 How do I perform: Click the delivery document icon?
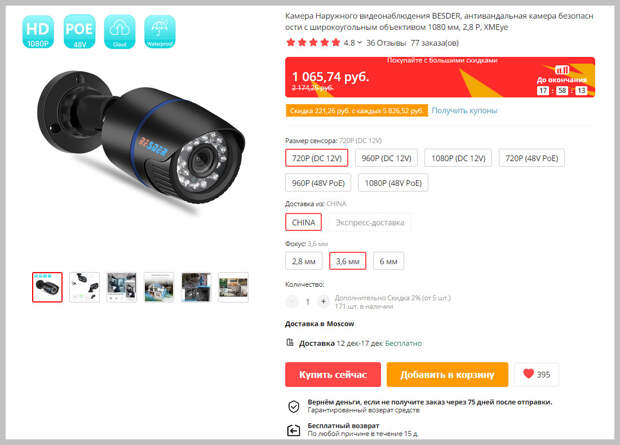(x=290, y=343)
